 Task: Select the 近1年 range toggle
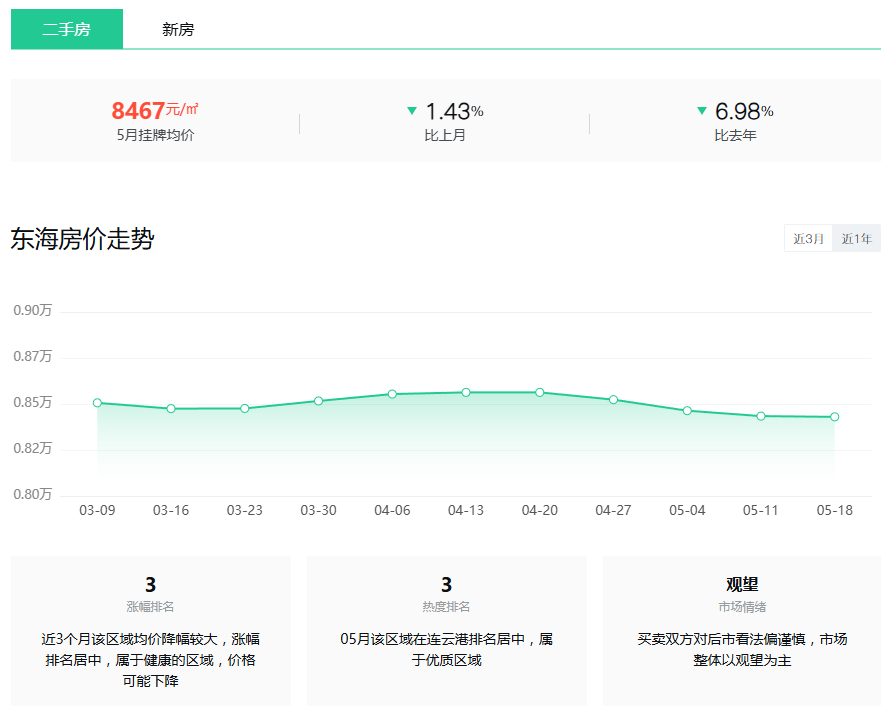pyautogui.click(x=857, y=238)
